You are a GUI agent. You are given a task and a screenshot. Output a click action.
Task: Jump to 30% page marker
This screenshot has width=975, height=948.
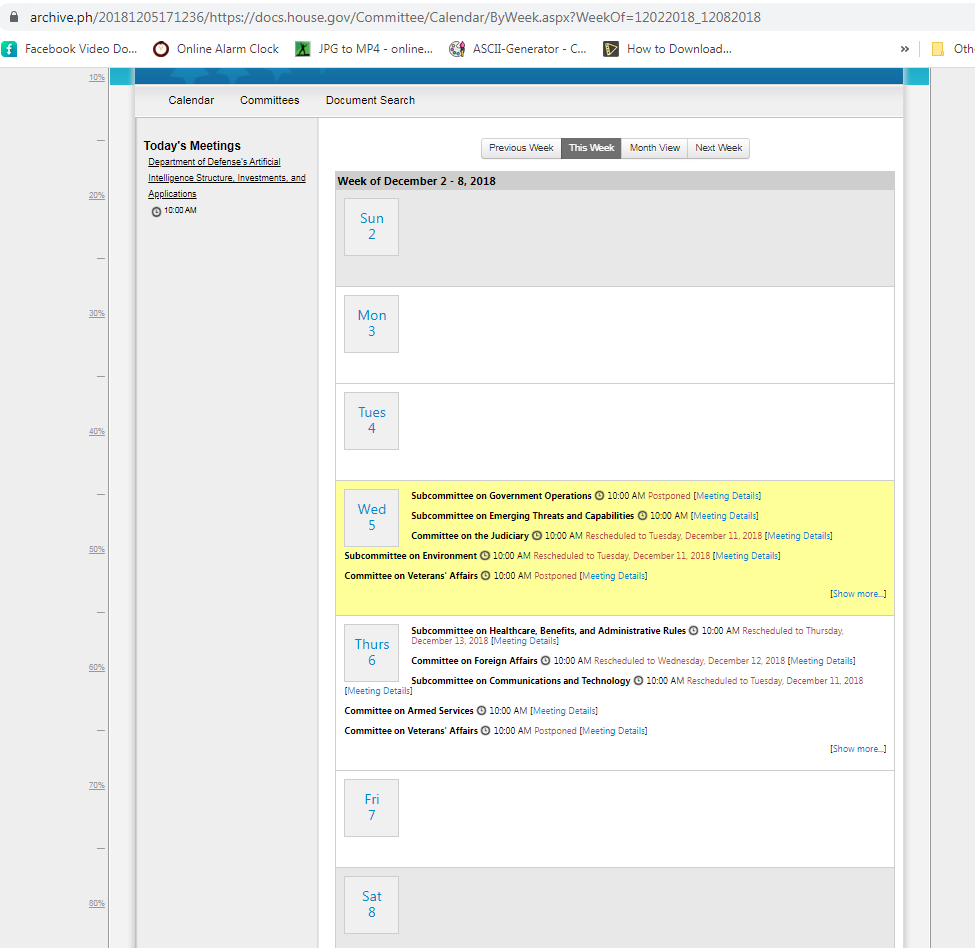(96, 313)
